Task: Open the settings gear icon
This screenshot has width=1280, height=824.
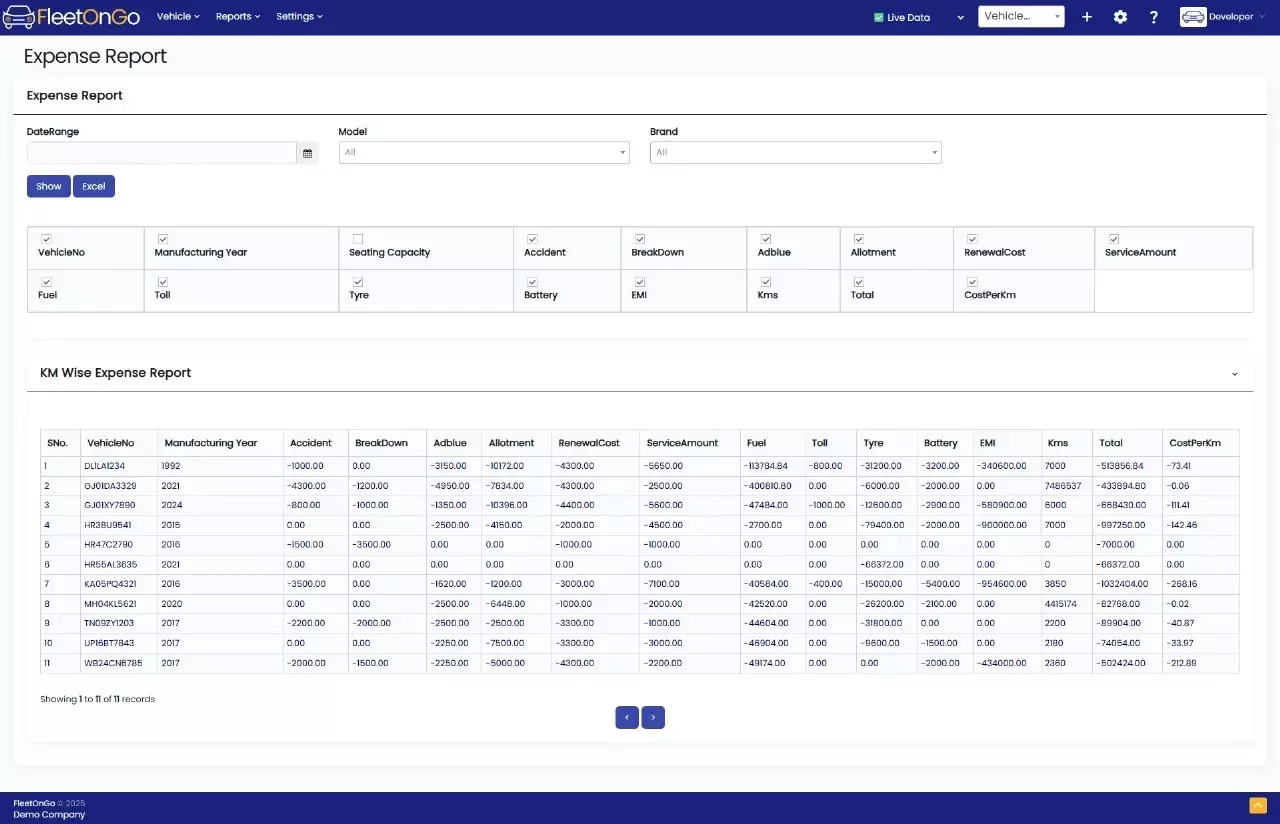Action: click(1120, 17)
